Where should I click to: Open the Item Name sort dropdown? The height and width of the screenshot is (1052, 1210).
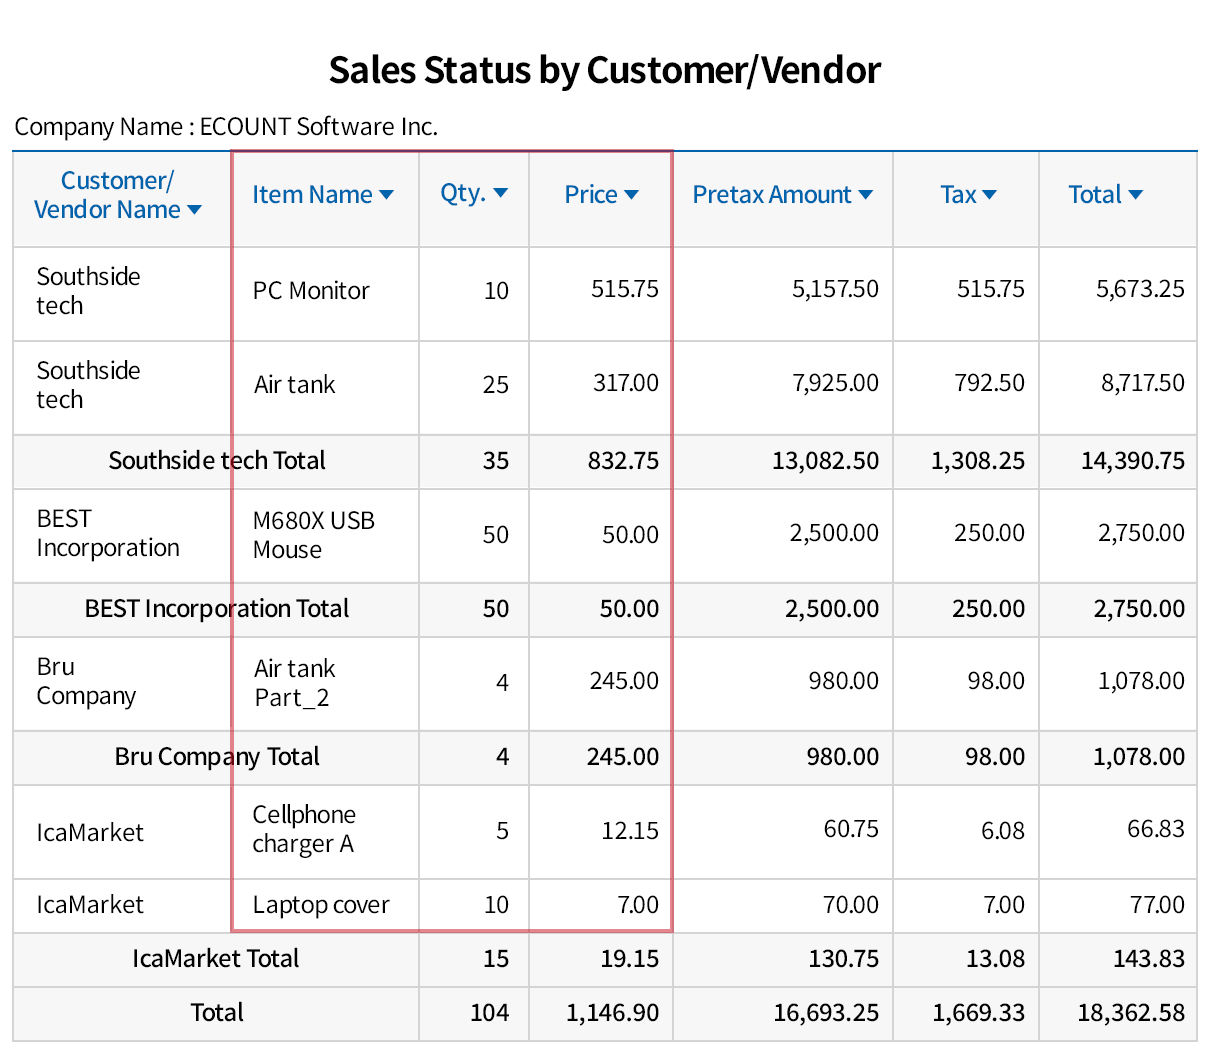386,195
